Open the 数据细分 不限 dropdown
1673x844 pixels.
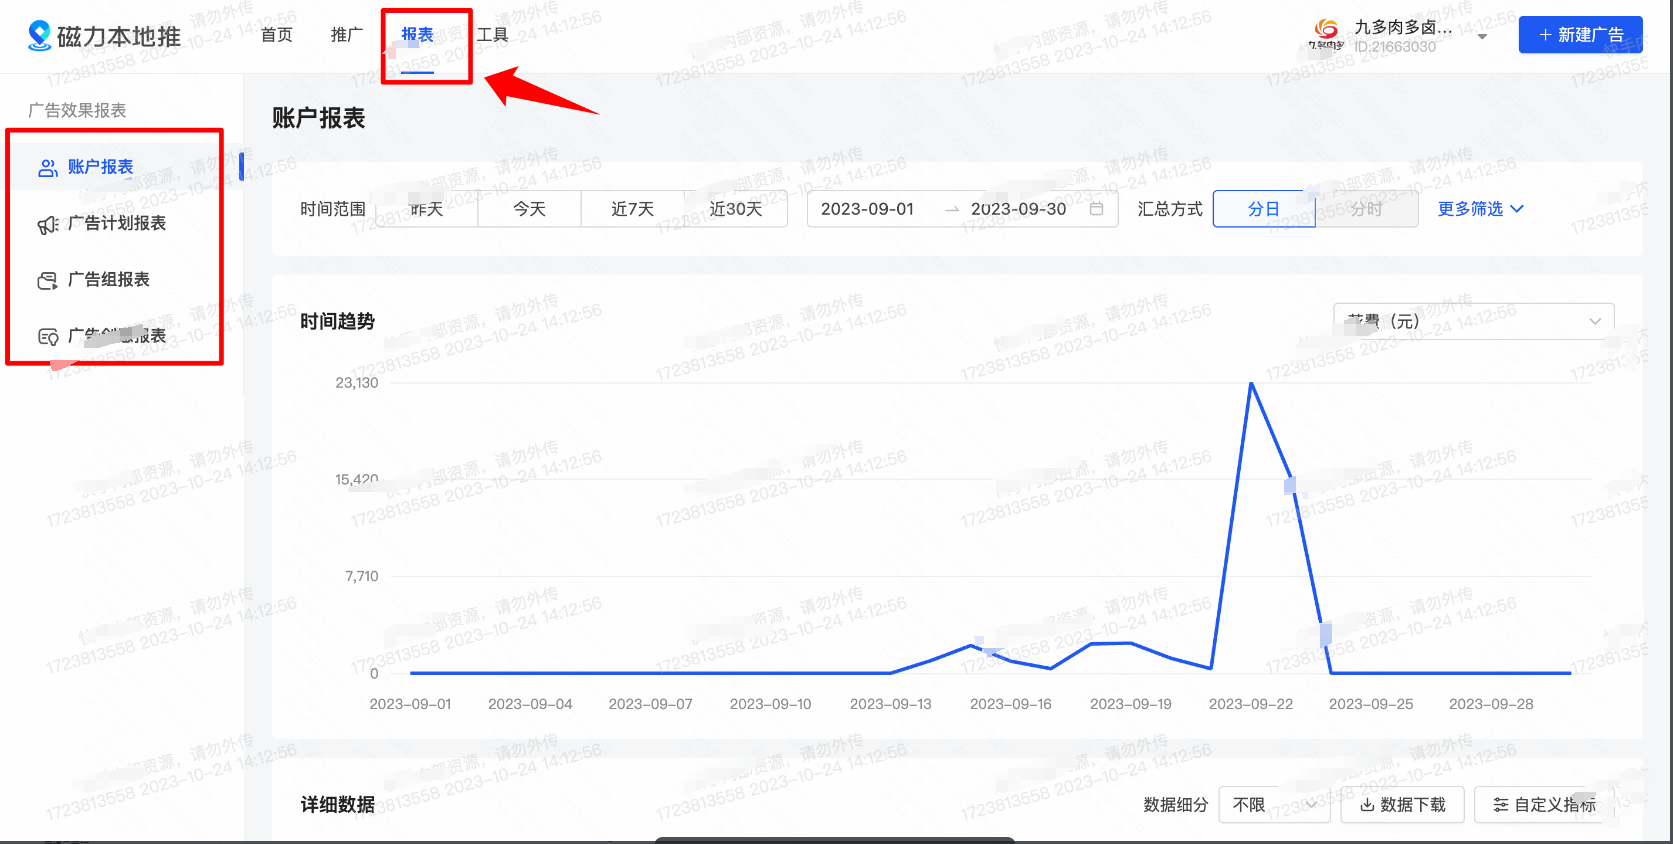[1274, 805]
